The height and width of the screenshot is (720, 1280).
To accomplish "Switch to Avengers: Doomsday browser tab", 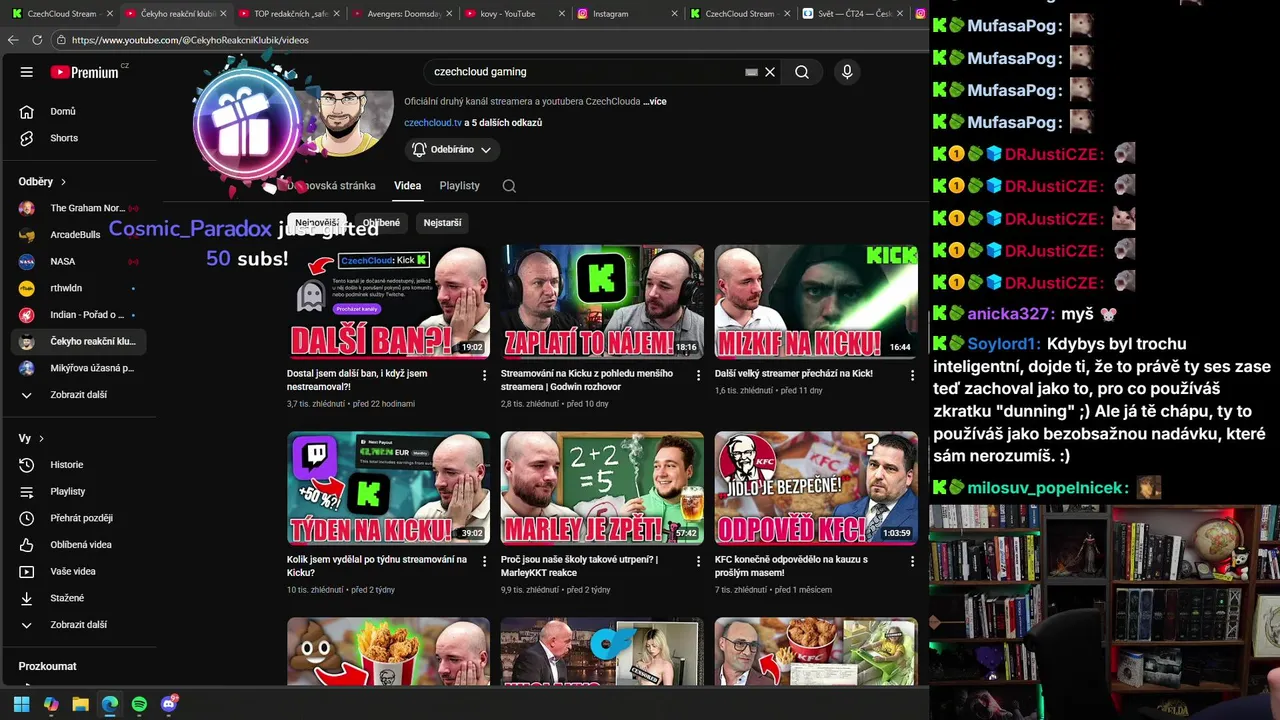I will 402,14.
